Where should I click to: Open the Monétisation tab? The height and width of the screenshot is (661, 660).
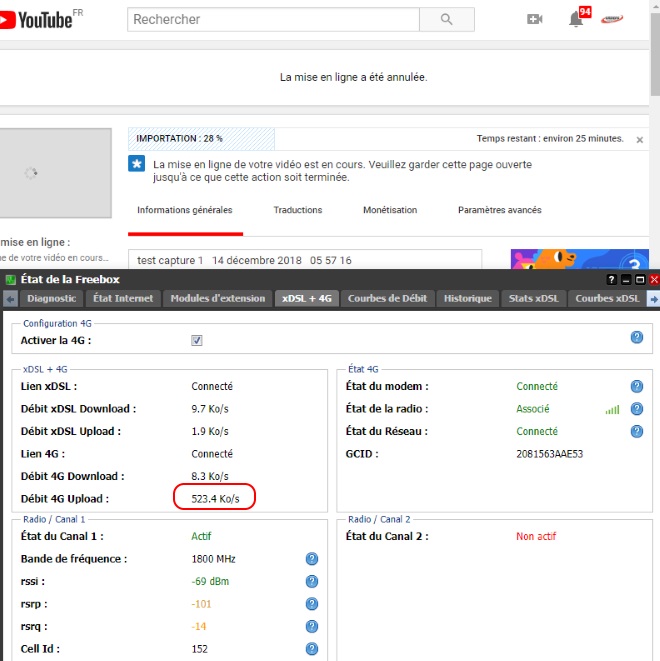390,210
